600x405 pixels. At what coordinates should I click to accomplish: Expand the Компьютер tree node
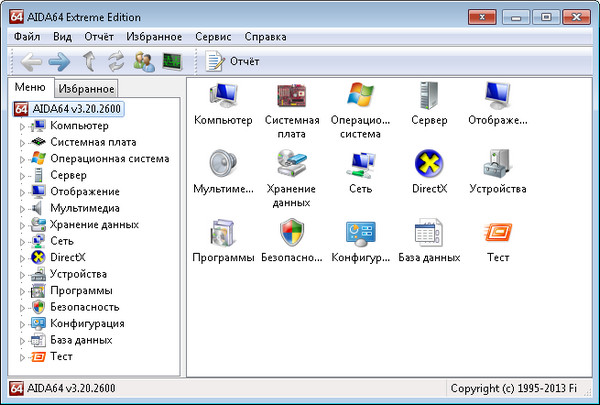click(x=22, y=126)
